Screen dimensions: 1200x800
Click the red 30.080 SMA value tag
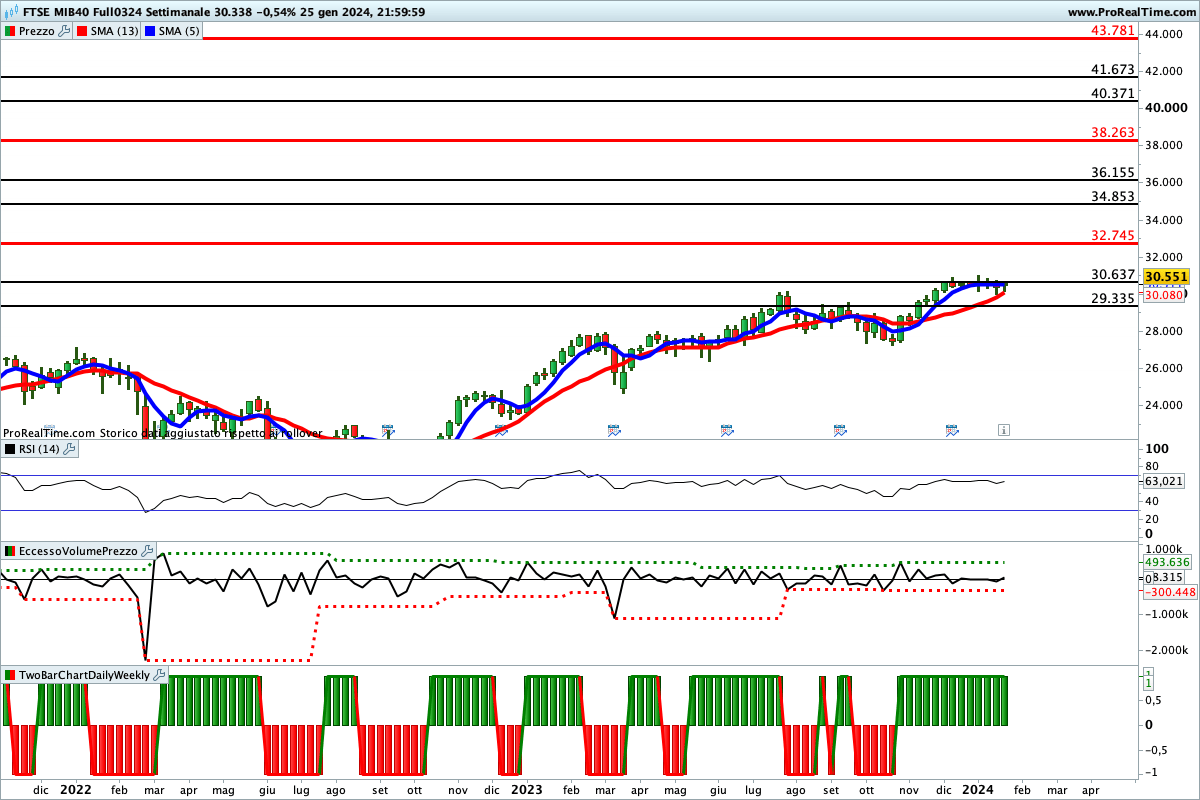[1164, 295]
